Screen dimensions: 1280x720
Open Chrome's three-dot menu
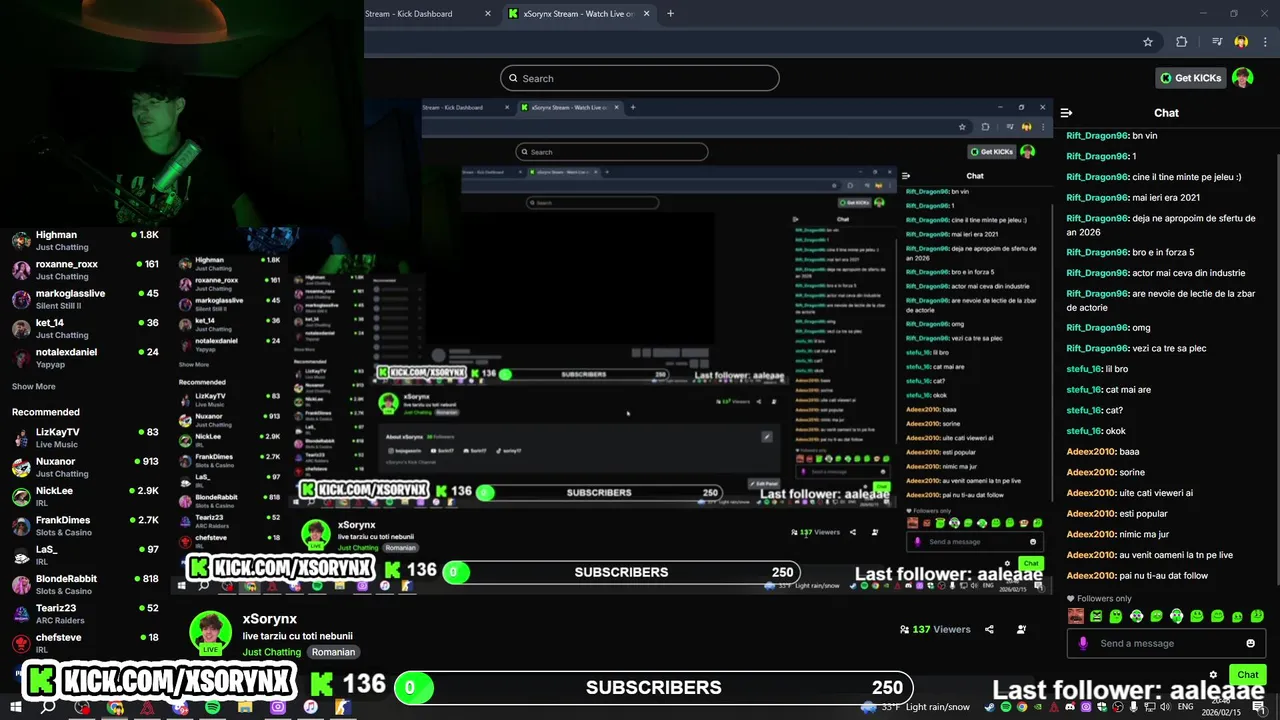1264,42
